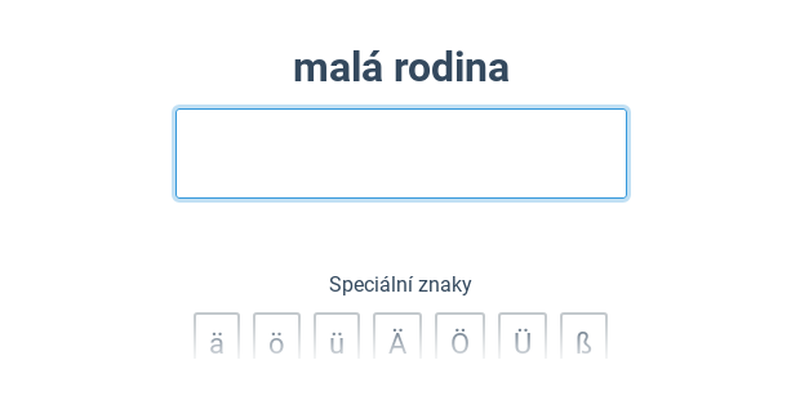Select the special characters section title
Viewport: 800px width, 400px height.
click(x=400, y=284)
